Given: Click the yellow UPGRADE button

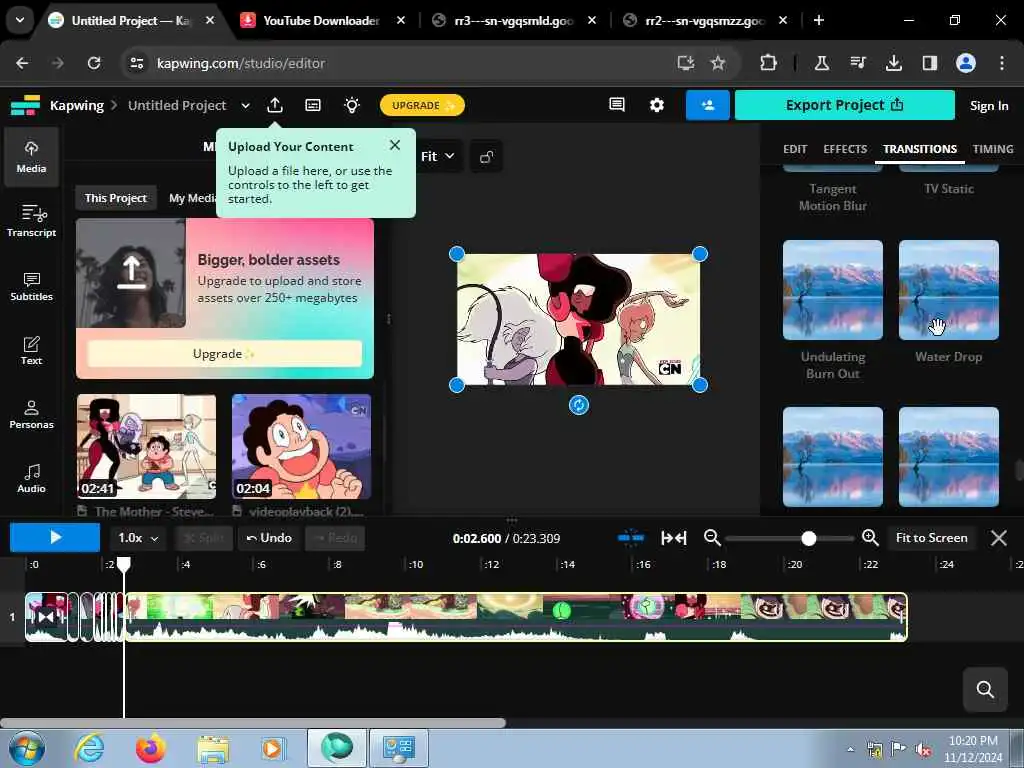Looking at the screenshot, I should tap(422, 105).
